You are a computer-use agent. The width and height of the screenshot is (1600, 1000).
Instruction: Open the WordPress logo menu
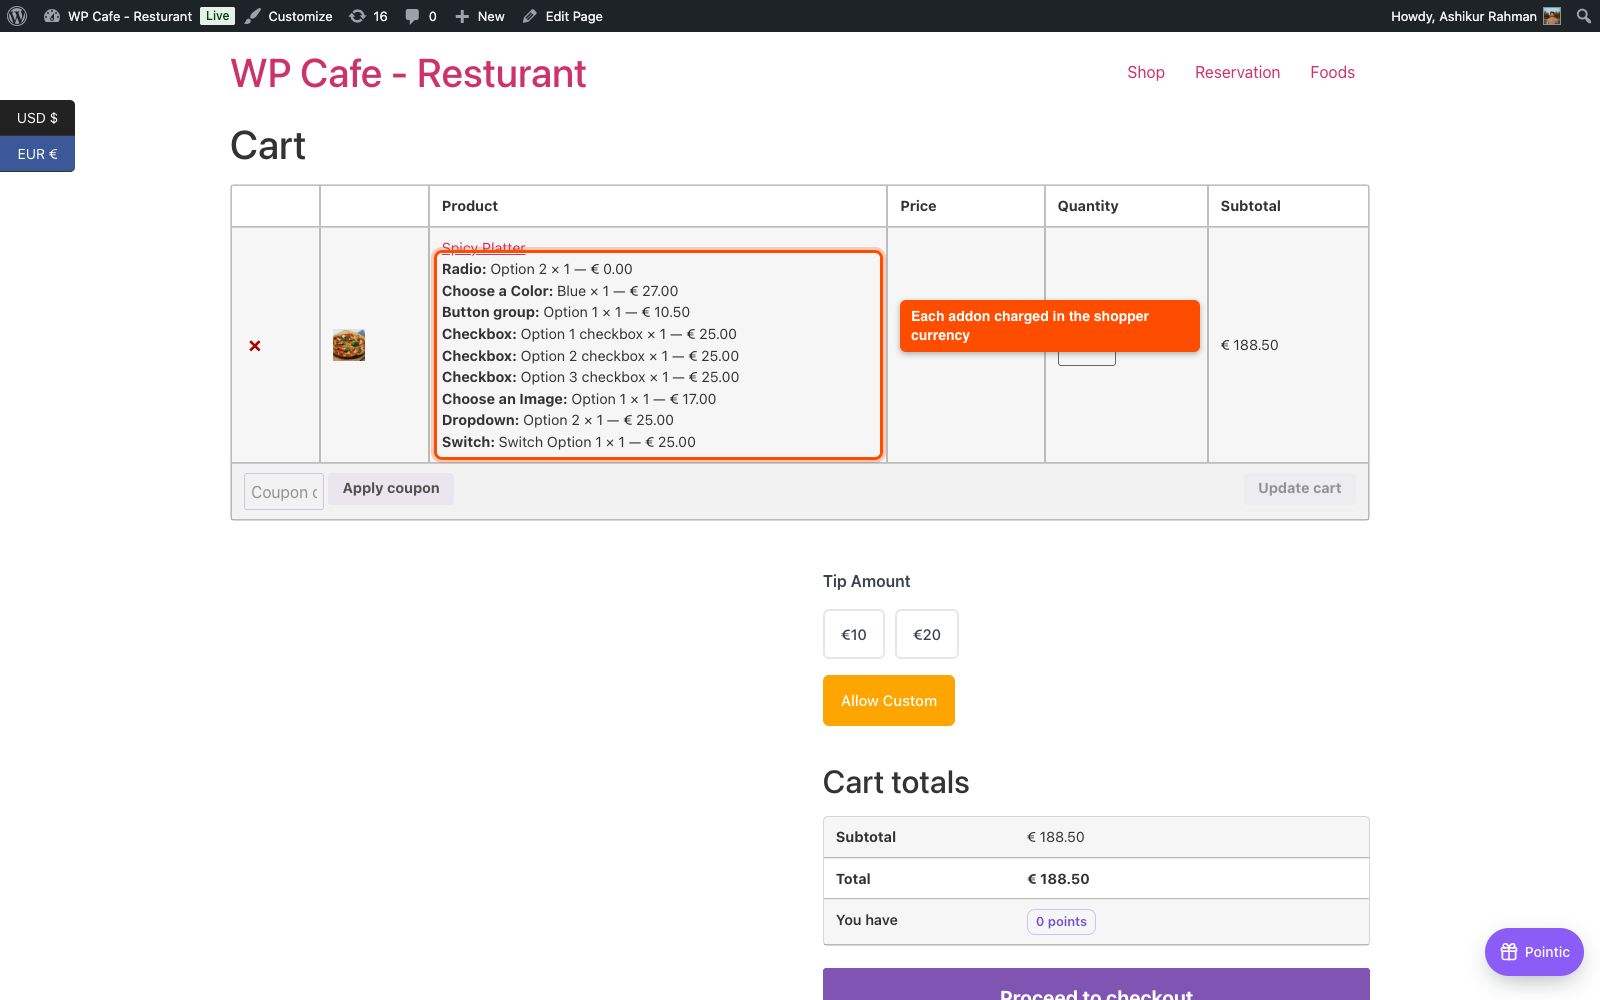pyautogui.click(x=17, y=16)
